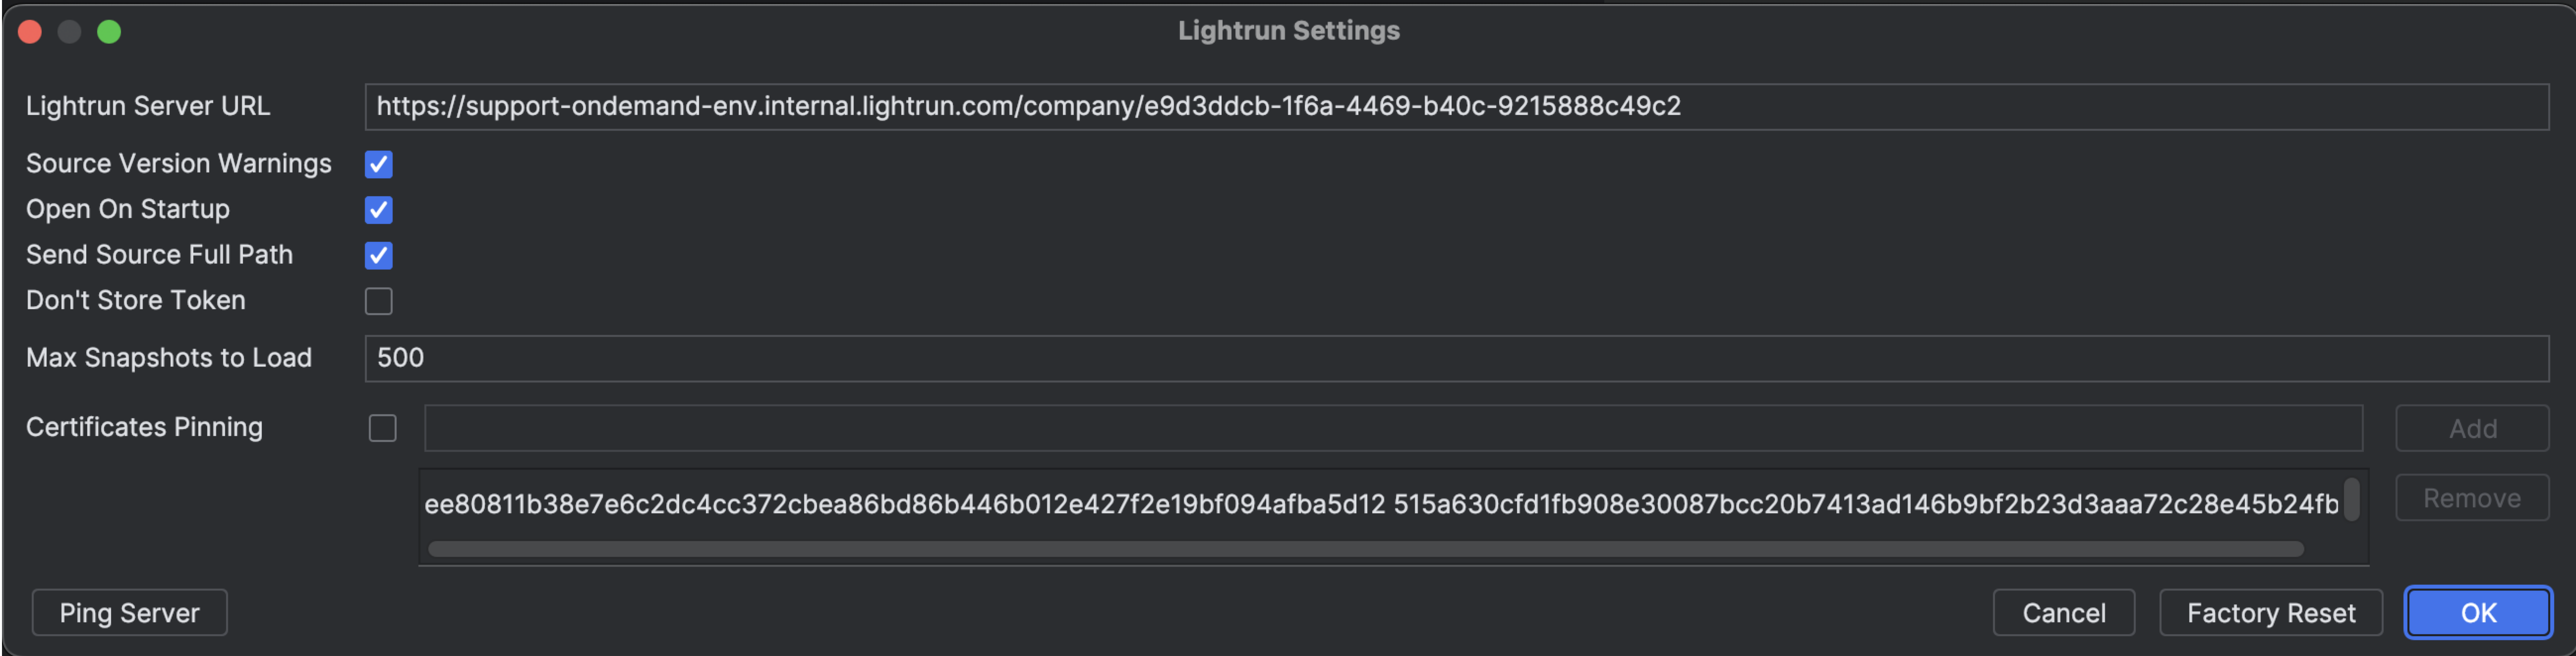Screen dimensions: 2576x656
Task: Enable Certificates Pinning checkbox
Action: (x=382, y=428)
